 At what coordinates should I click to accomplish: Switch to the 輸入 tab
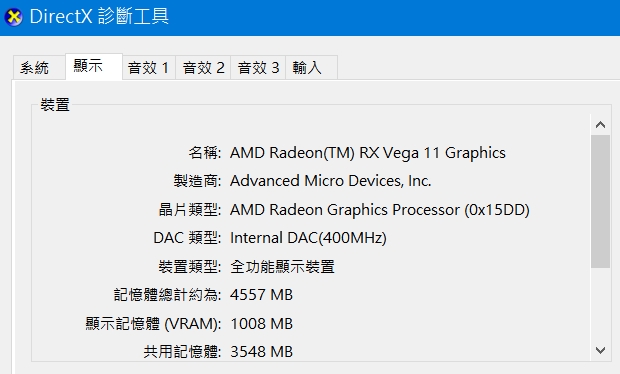pyautogui.click(x=311, y=68)
